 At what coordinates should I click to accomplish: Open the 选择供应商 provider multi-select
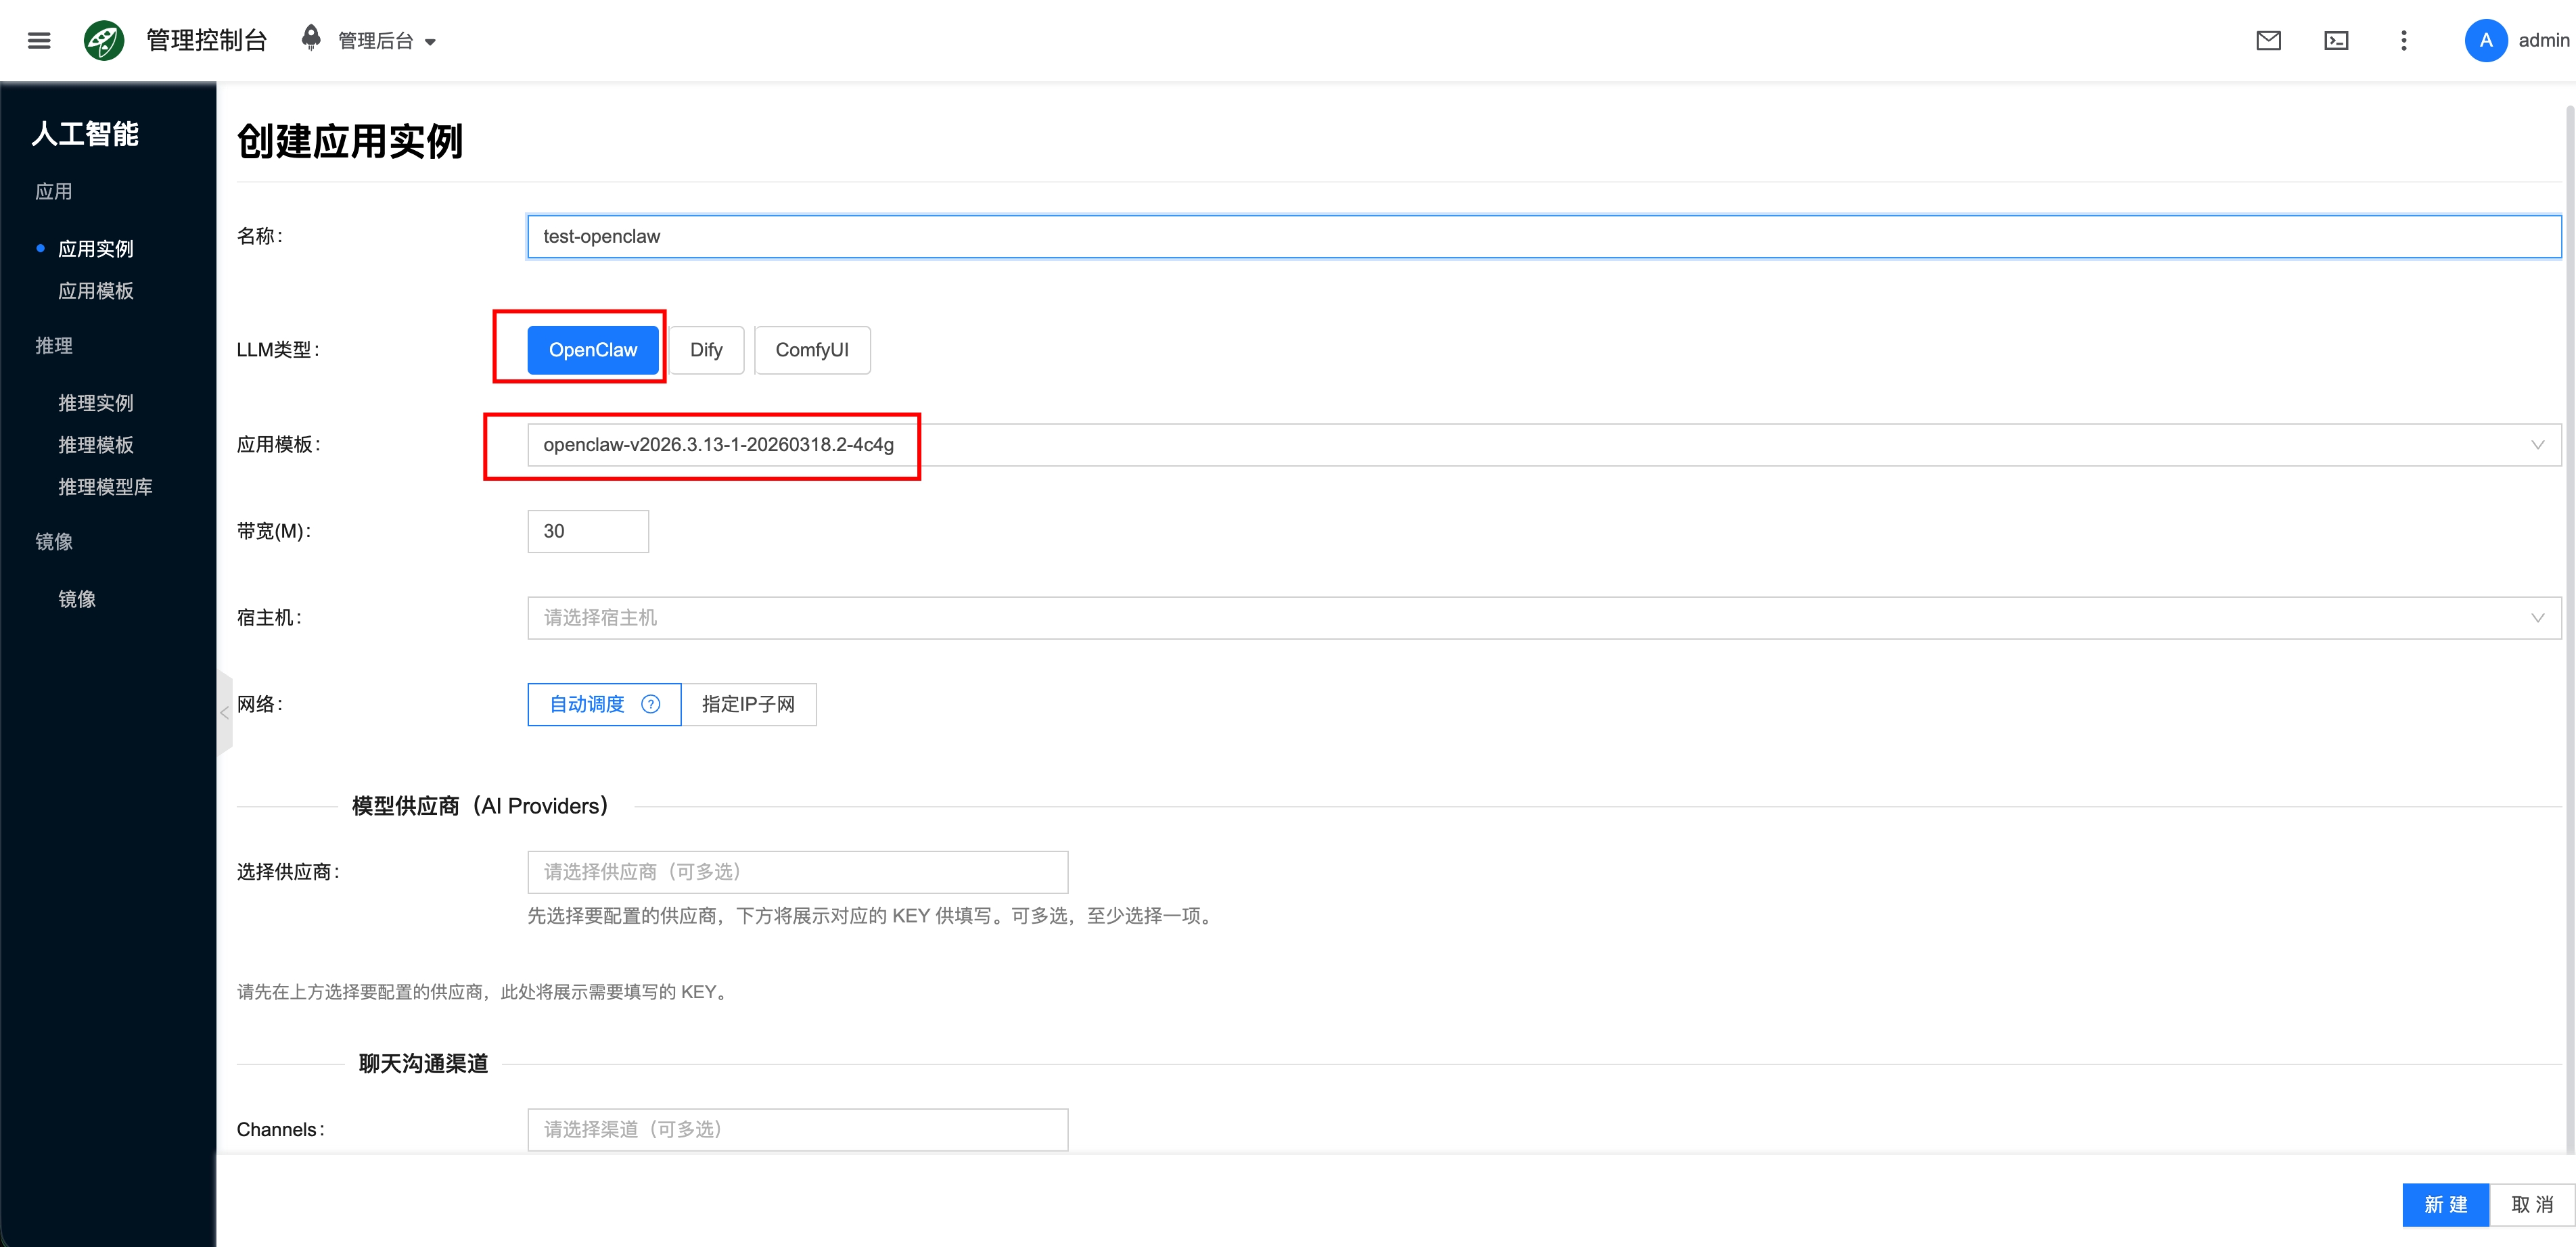tap(797, 872)
